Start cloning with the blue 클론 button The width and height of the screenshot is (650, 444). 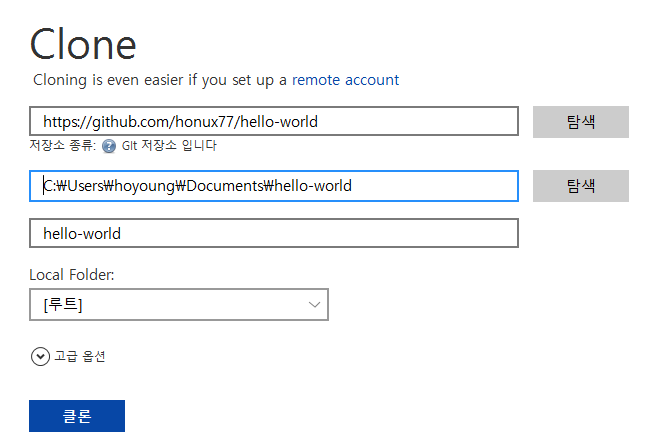77,416
